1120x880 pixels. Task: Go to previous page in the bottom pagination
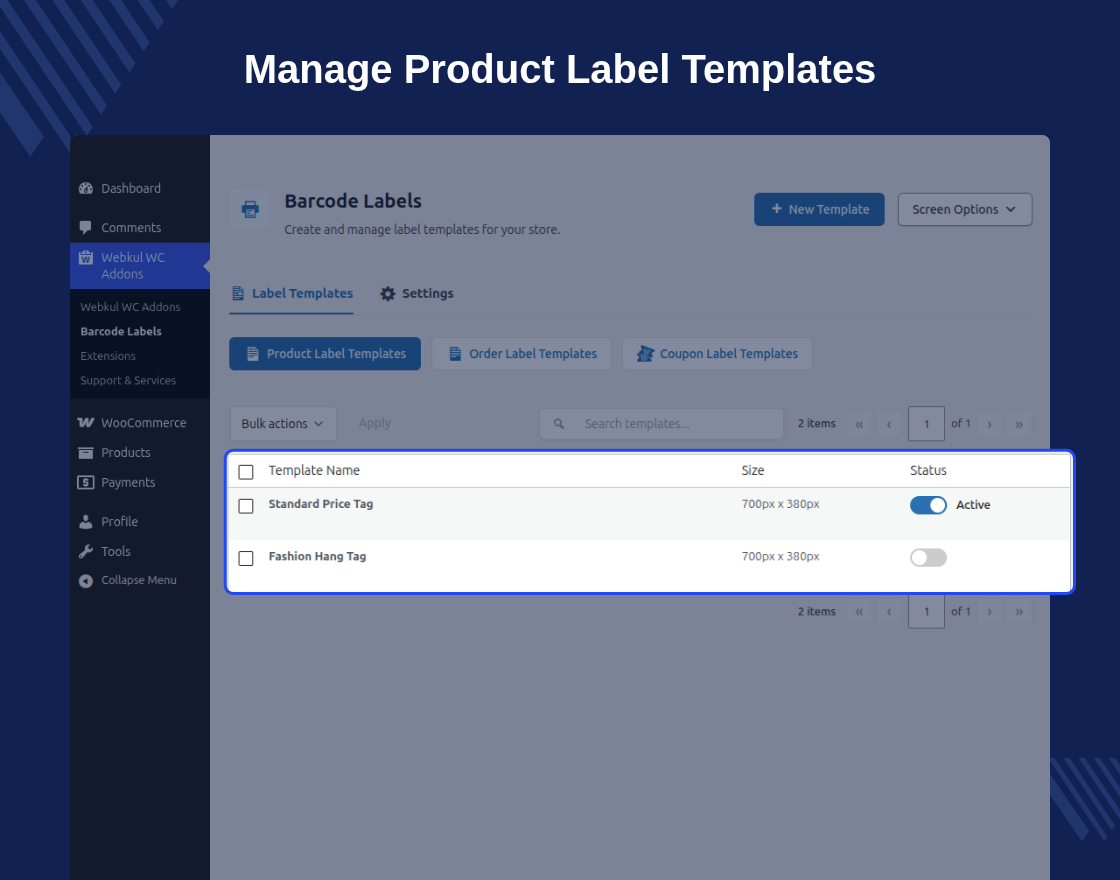(x=889, y=611)
